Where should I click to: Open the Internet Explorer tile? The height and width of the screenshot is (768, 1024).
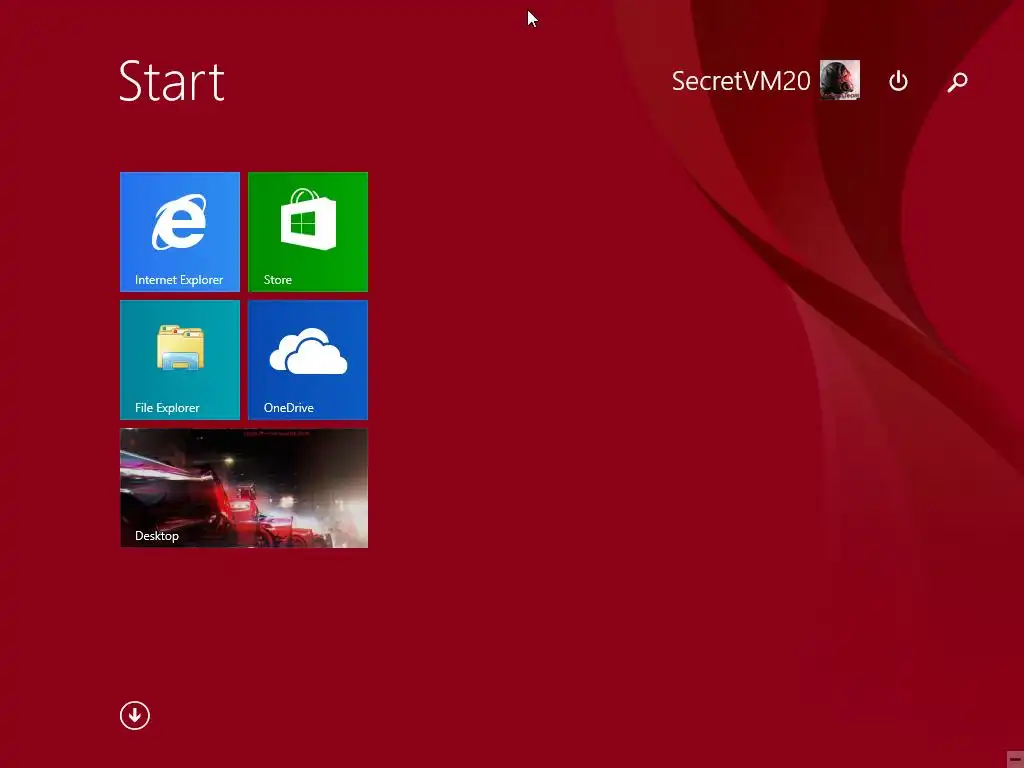click(180, 232)
